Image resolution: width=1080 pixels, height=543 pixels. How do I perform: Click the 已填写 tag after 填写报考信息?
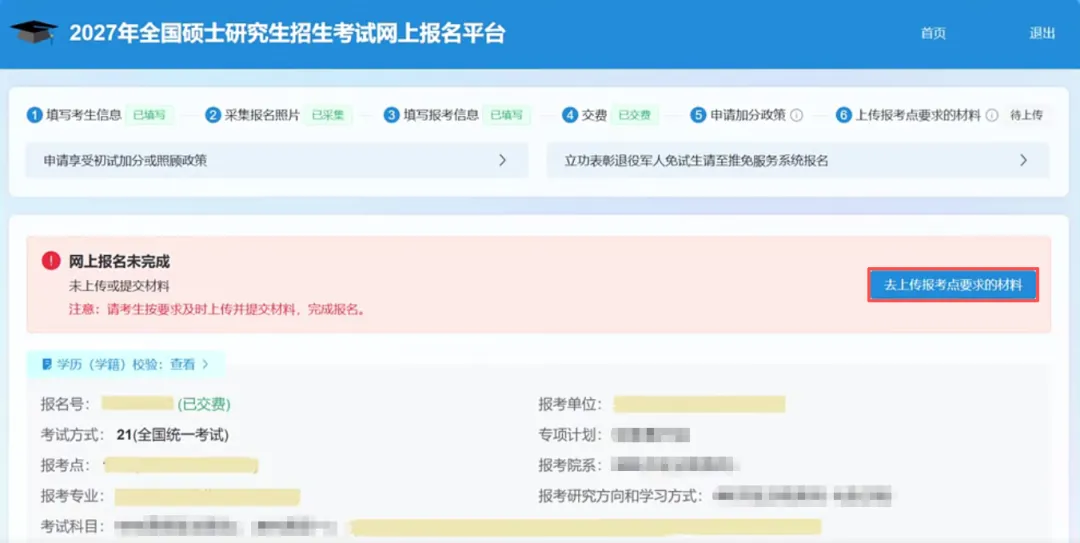click(x=506, y=115)
